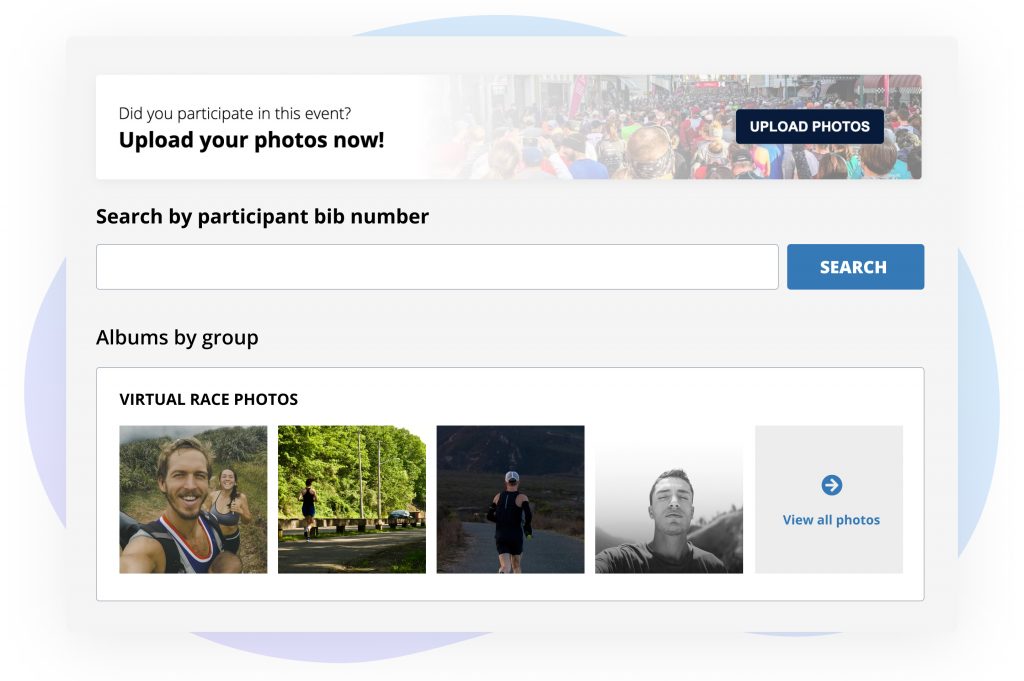Click the Upload Photos button
The image size is (1024, 681).
(x=809, y=127)
